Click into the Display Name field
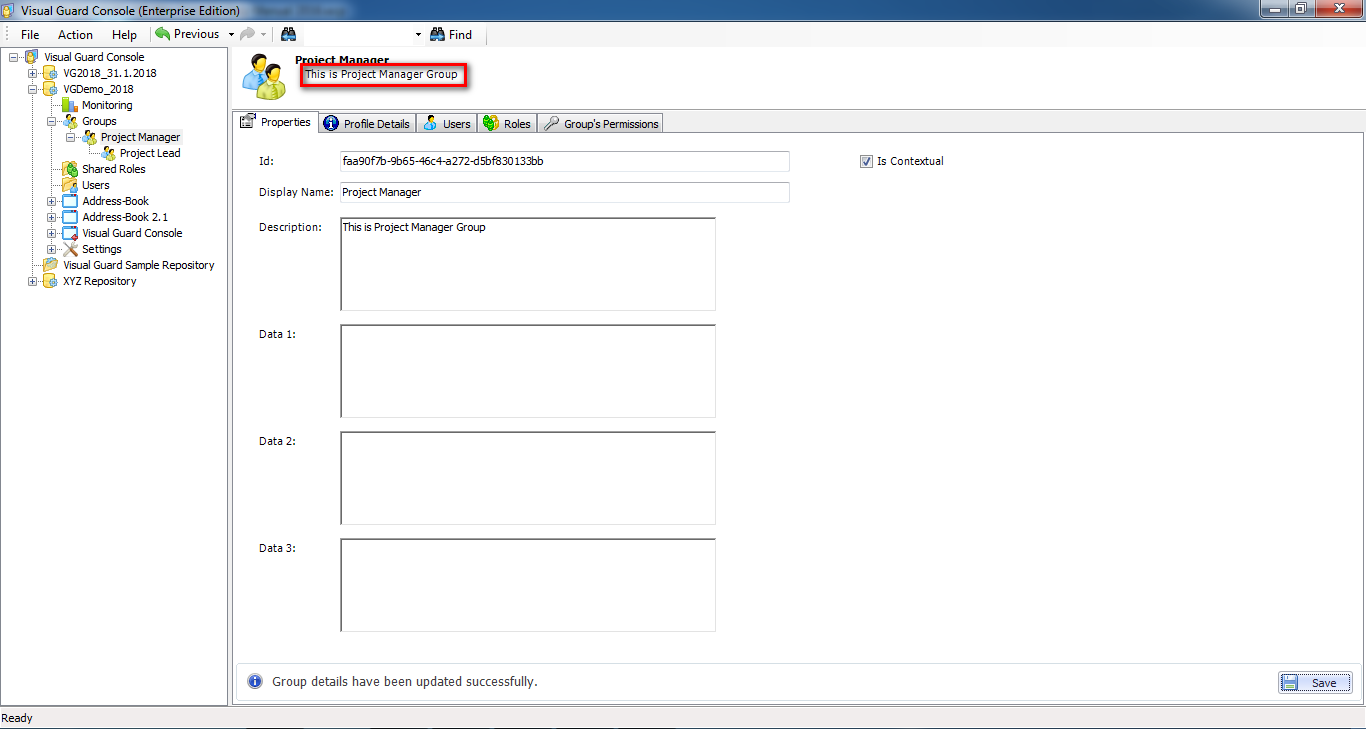1366x729 pixels. [565, 192]
